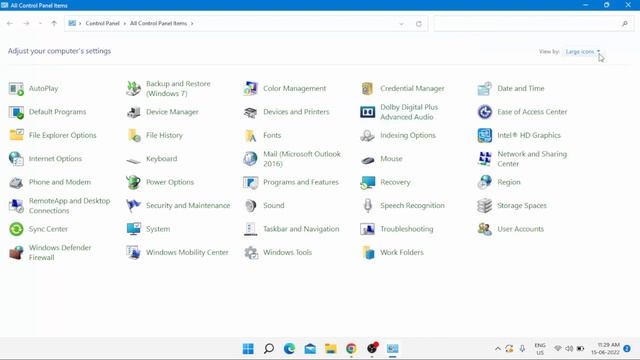
Task: Open the Sync Center icon
Action: 16,229
